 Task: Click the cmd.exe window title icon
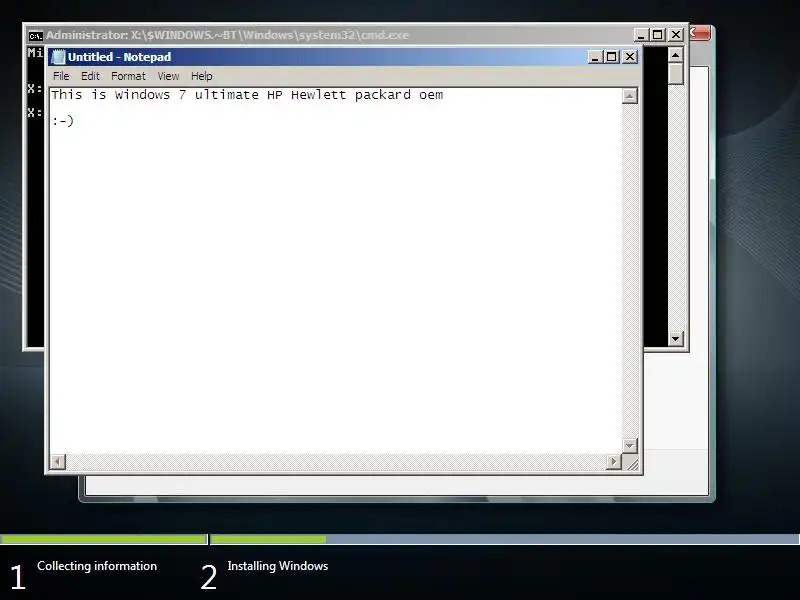(x=35, y=36)
